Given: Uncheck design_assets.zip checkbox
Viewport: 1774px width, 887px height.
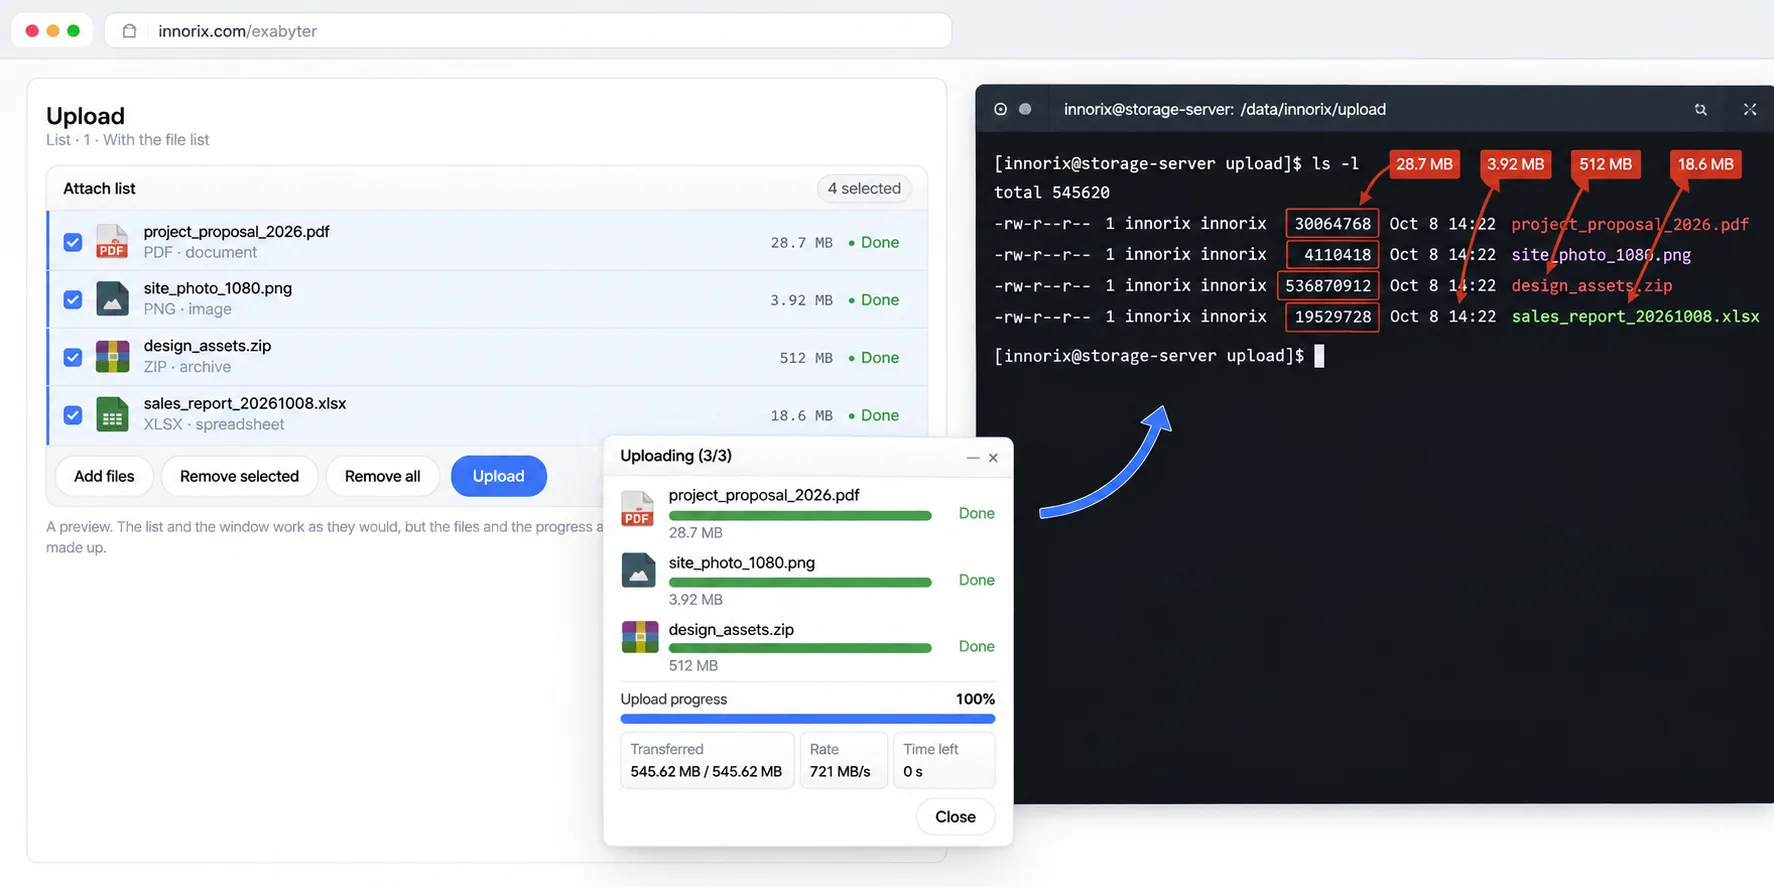Looking at the screenshot, I should (73, 357).
